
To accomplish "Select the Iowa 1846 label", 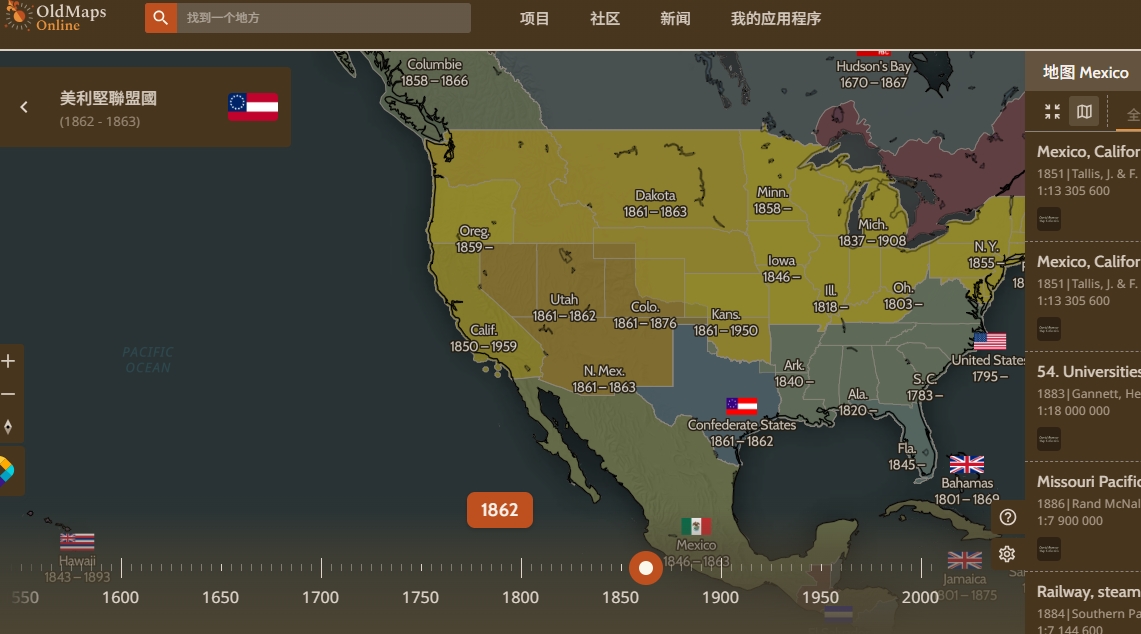I will (782, 268).
